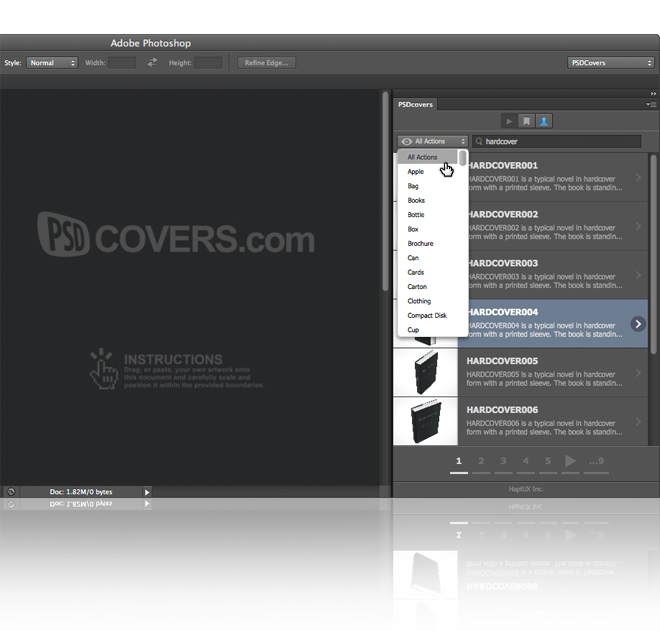Screen dimensions: 660x631
Task: Click the Width input field
Action: click(122, 63)
